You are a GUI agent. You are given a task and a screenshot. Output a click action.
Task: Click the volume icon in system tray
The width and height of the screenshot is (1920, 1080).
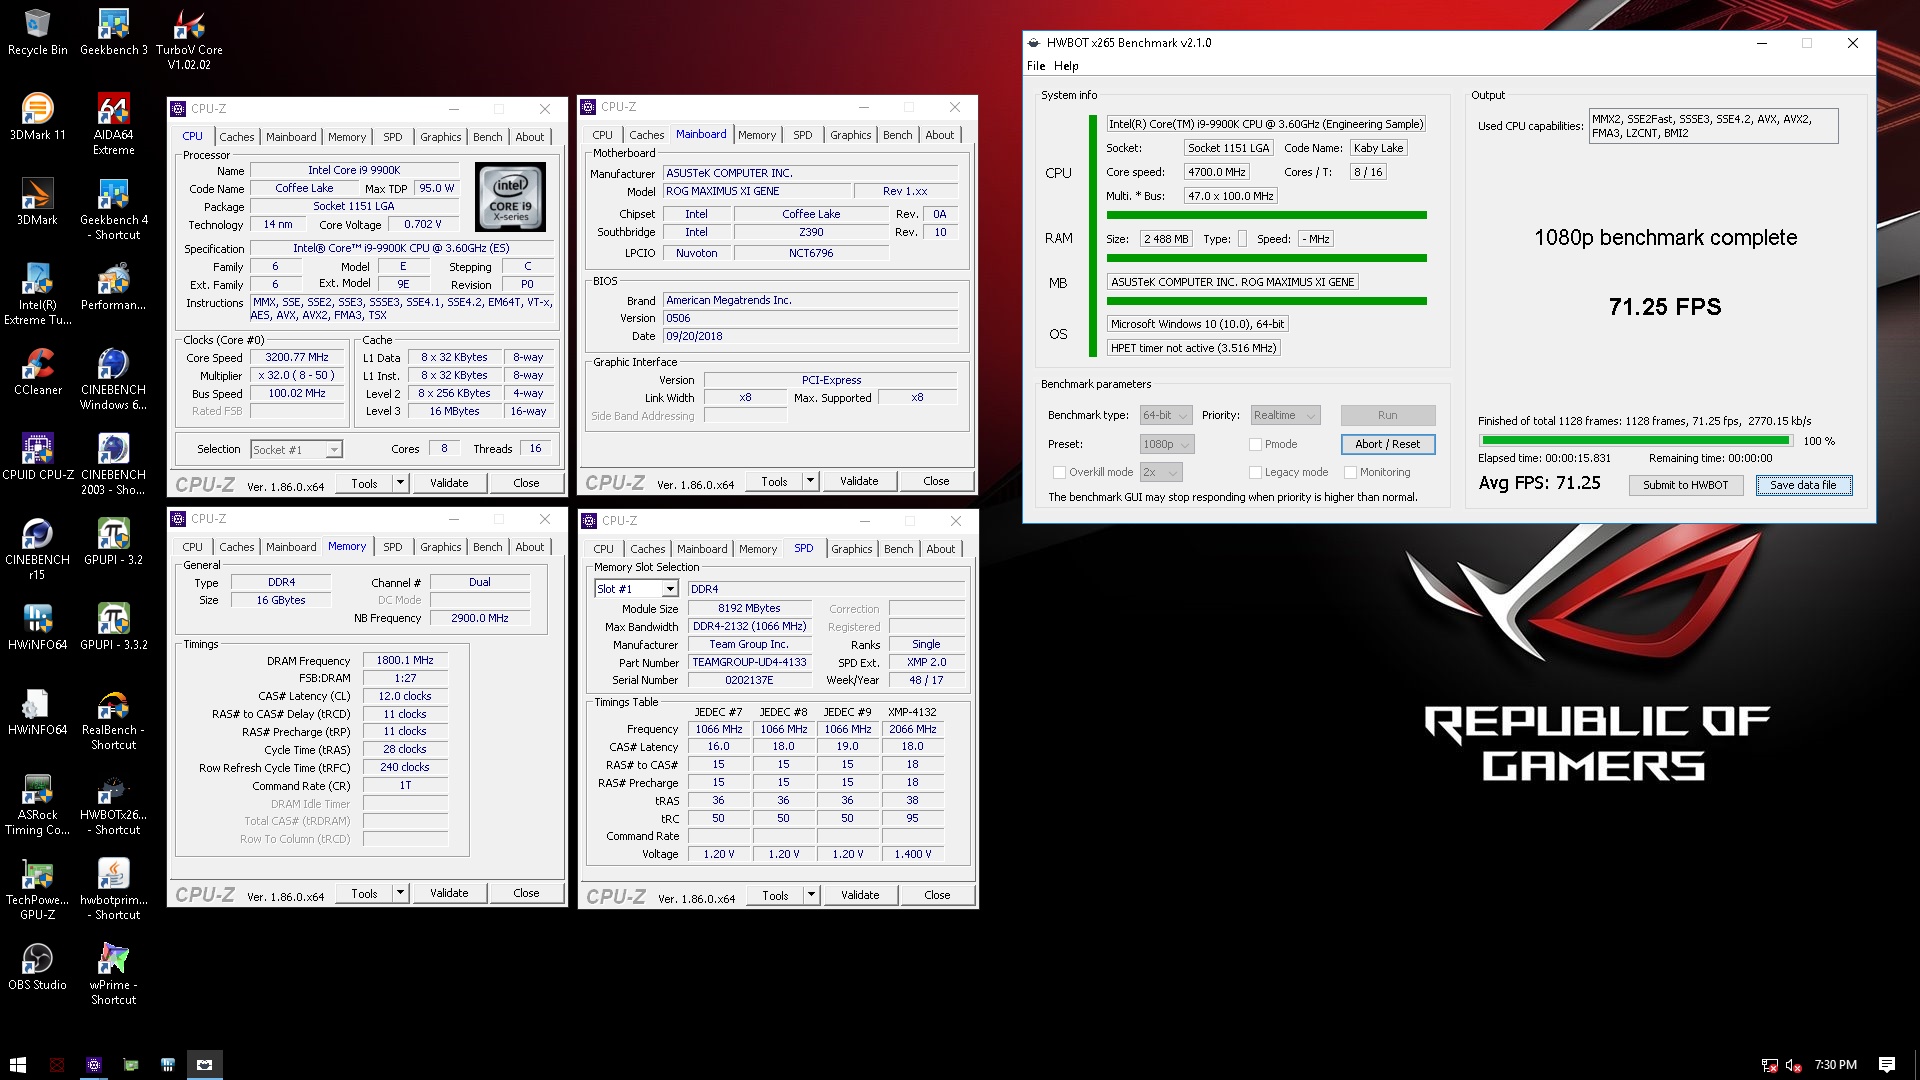click(x=1794, y=1065)
